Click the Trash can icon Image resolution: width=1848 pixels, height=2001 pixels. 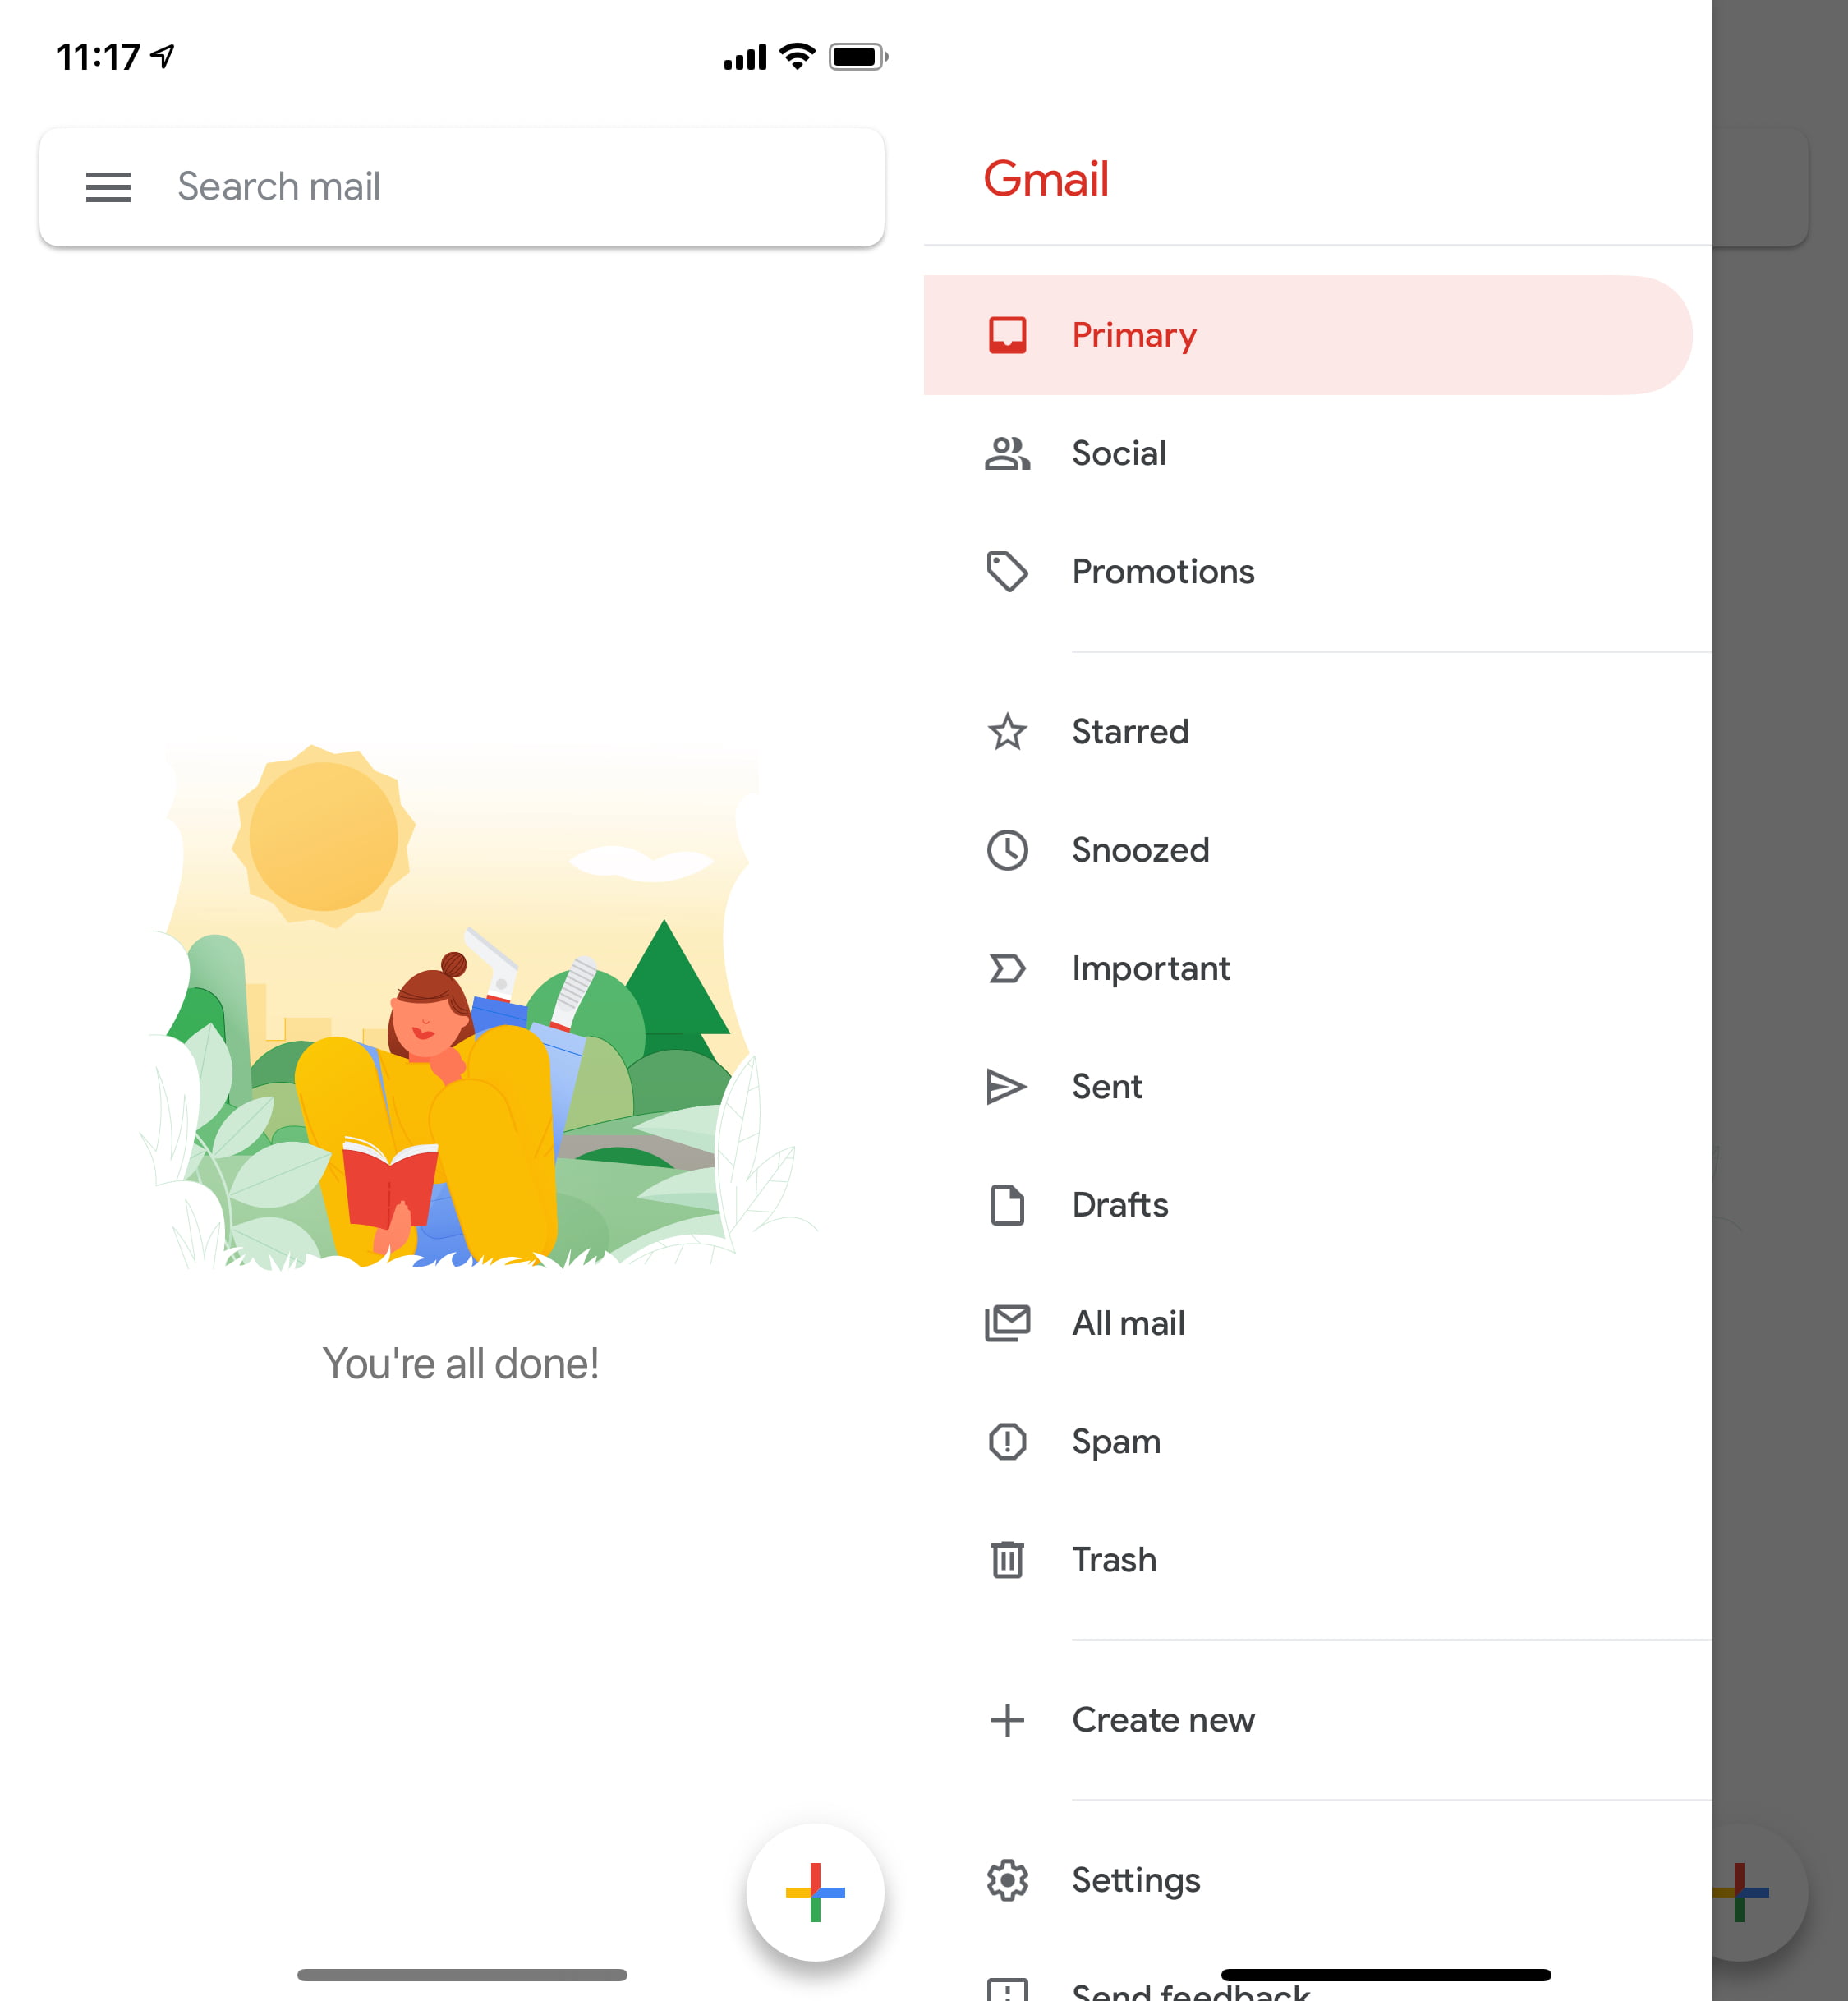click(x=1006, y=1560)
